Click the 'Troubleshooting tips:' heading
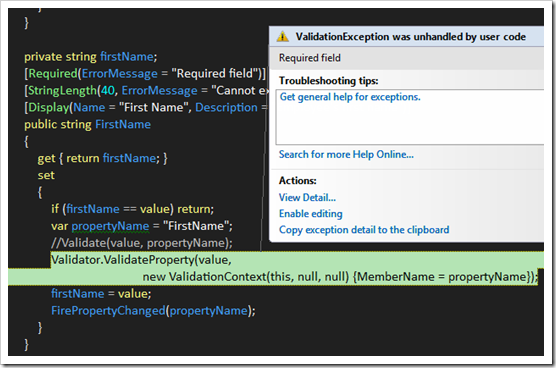Viewport: 556px width, 368px height. point(328,81)
